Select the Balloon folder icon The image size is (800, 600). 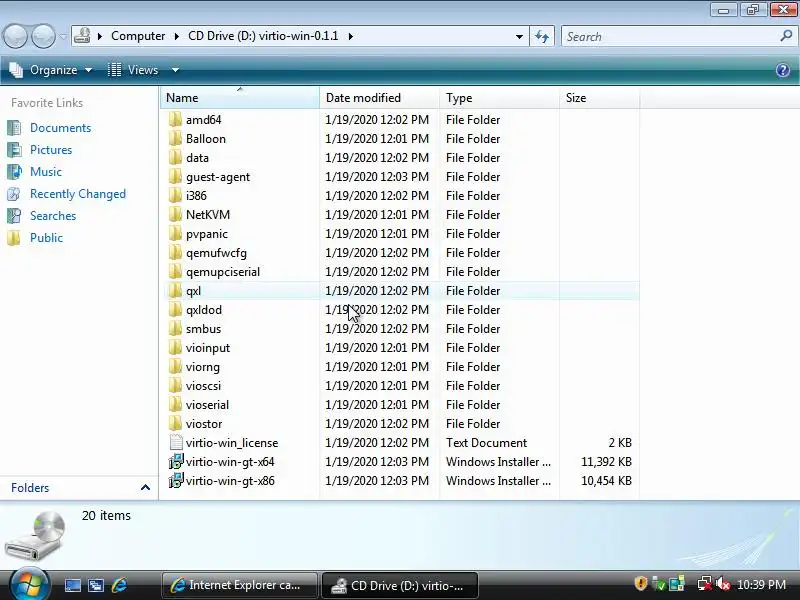[x=174, y=138]
